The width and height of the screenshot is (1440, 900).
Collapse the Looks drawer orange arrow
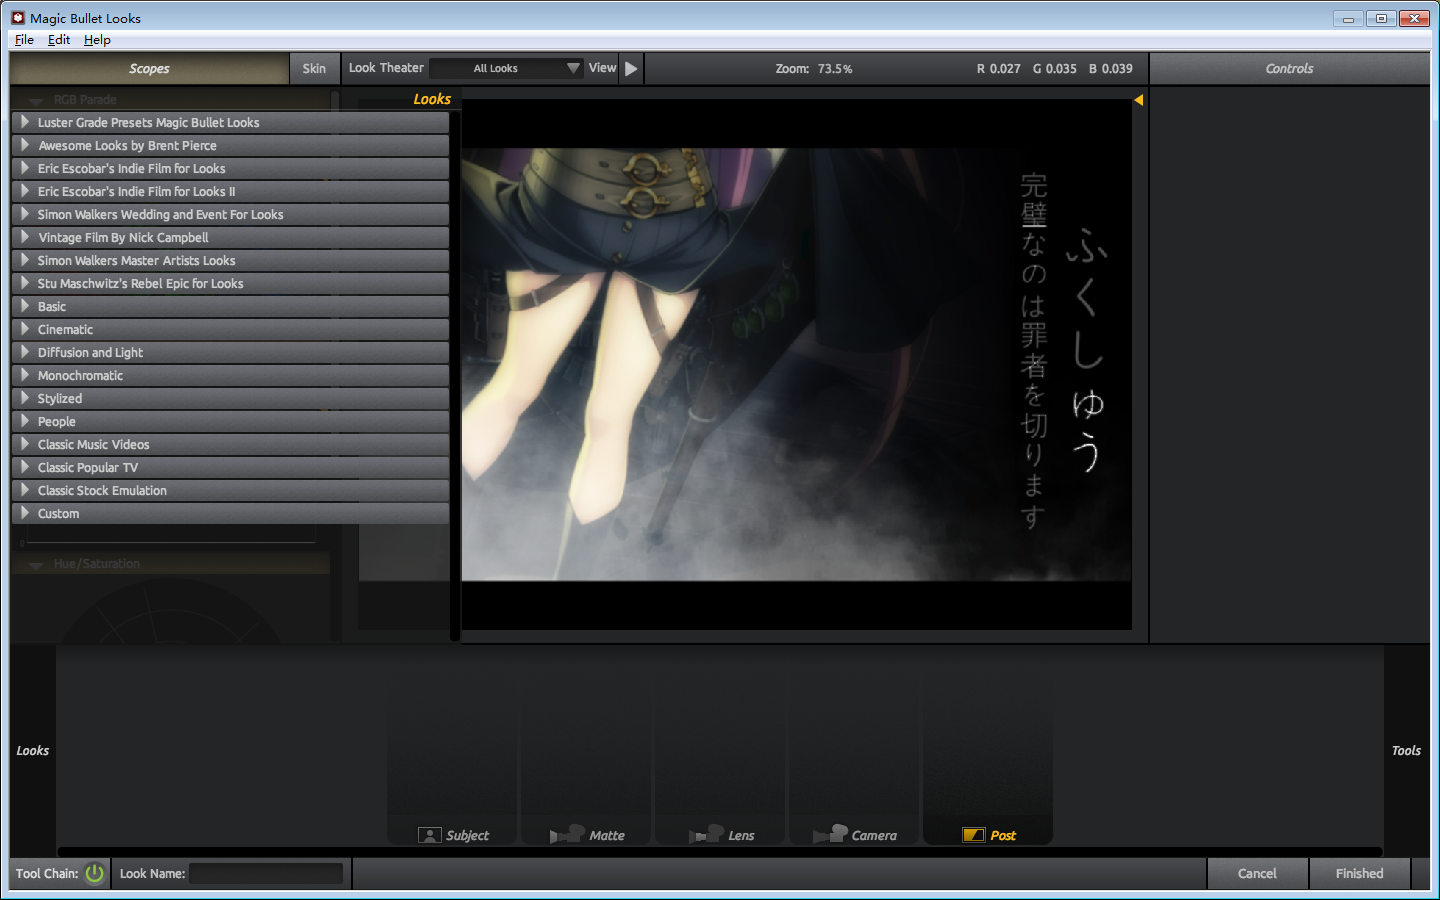(x=1138, y=100)
